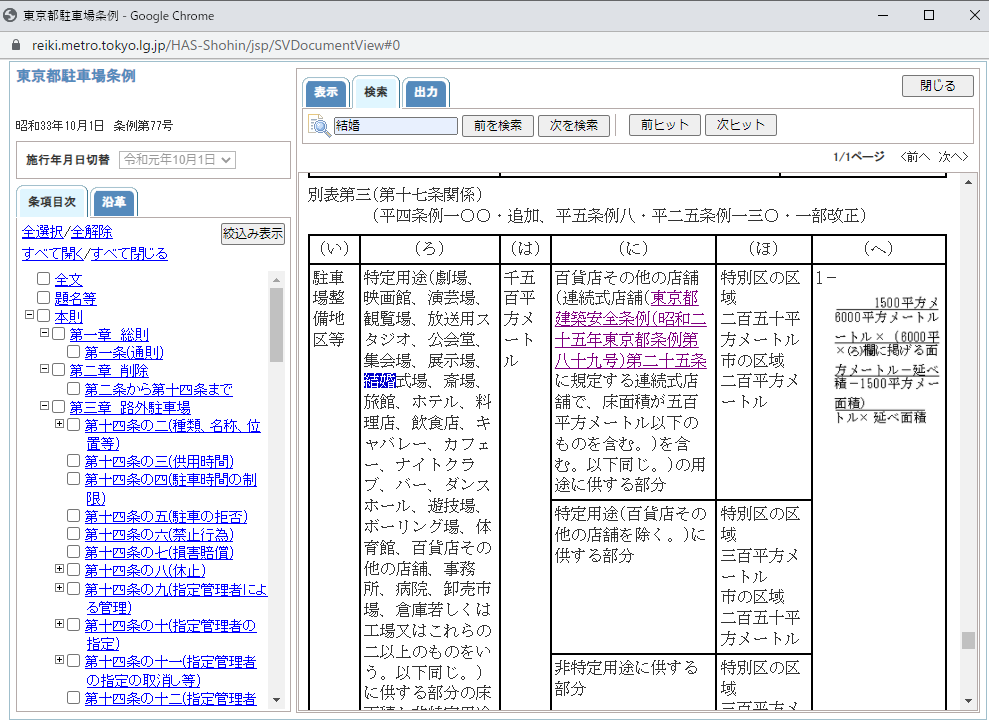Collapse the 第三章 路外駐車場 node
The width and height of the screenshot is (989, 720).
44,406
